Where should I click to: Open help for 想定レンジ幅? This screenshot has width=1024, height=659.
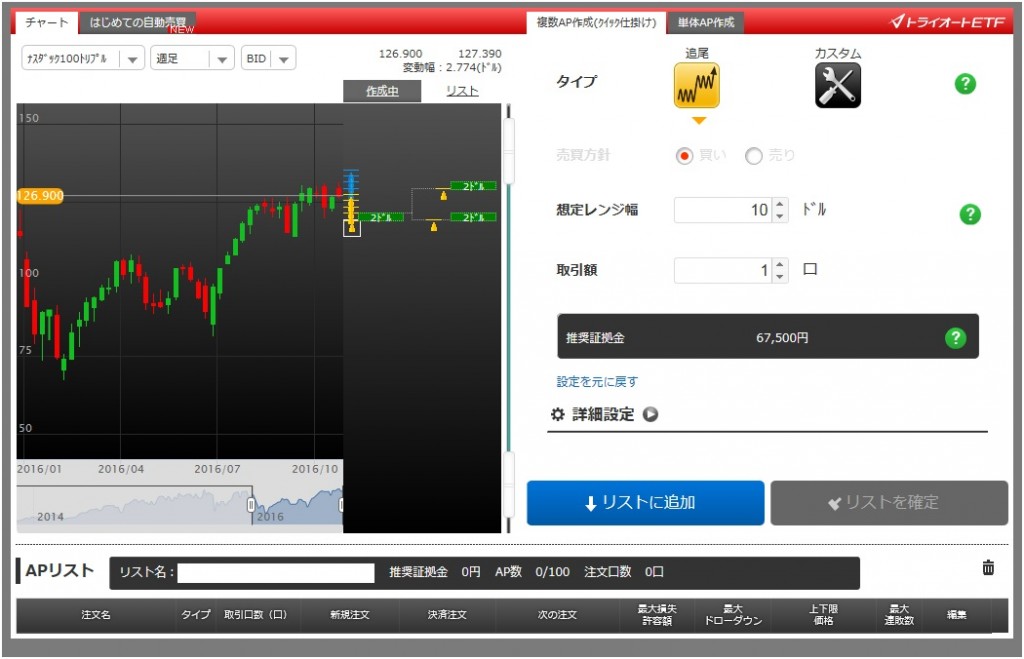pos(969,214)
